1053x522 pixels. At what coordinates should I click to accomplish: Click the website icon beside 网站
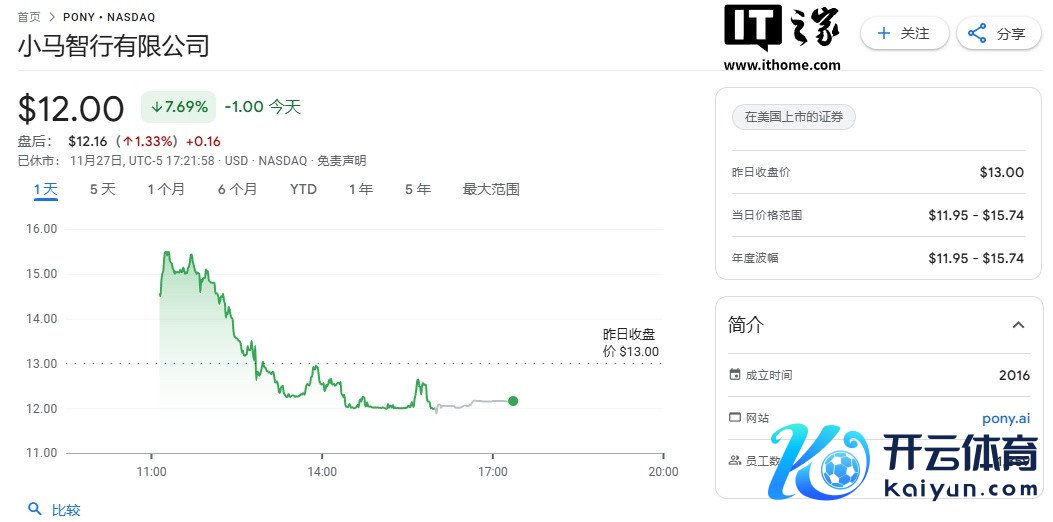(x=736, y=418)
